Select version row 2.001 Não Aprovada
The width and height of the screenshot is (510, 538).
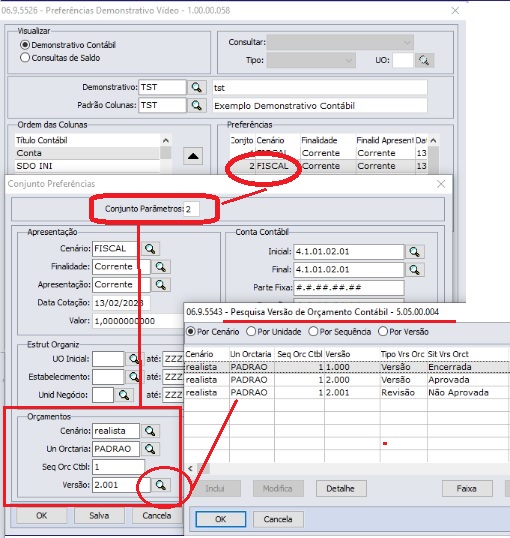coord(347,393)
